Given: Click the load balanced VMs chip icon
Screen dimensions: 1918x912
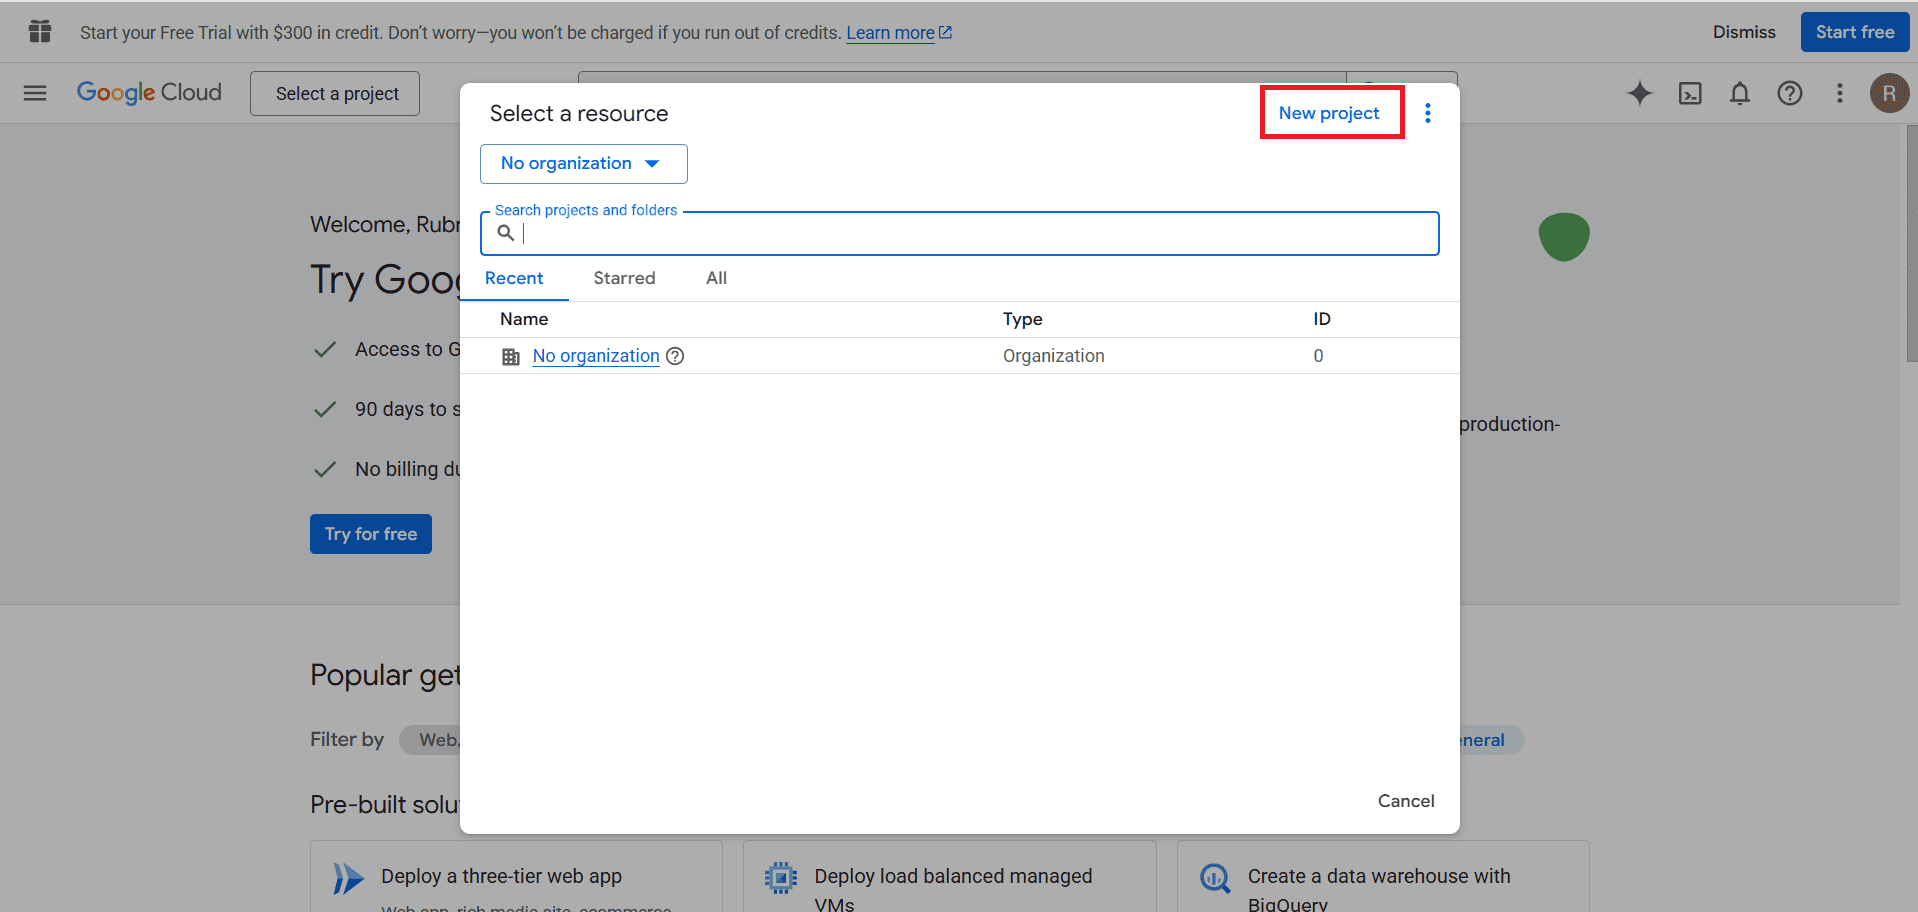Looking at the screenshot, I should coord(781,878).
